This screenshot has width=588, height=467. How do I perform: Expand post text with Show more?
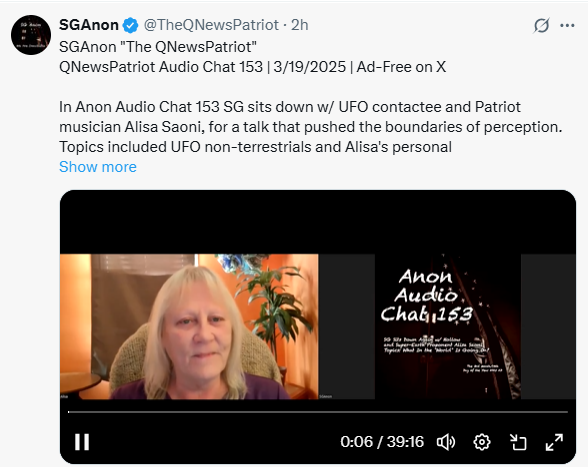coord(98,167)
